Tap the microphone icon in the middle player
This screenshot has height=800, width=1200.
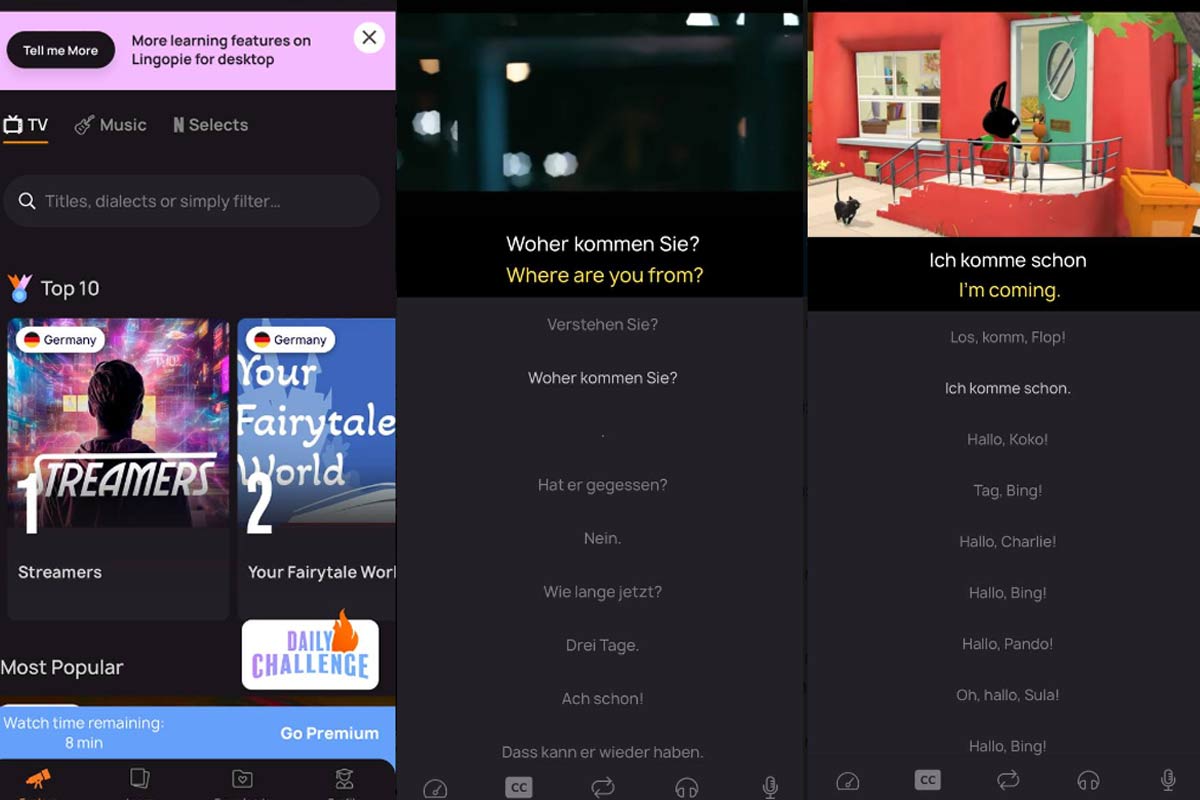click(x=770, y=788)
